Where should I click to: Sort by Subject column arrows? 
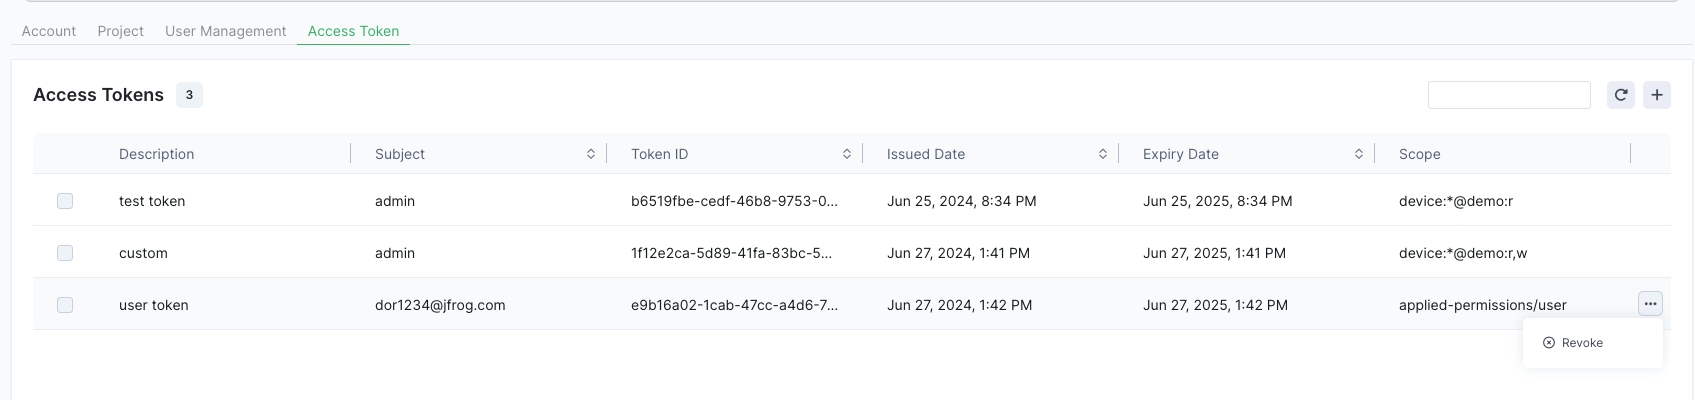[x=591, y=154]
